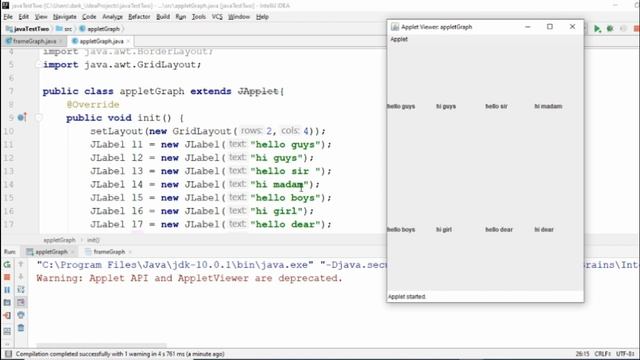Image resolution: width=640 pixels, height=360 pixels.
Task: Stop the running applet with red square
Action: pyautogui.click(x=7, y=277)
